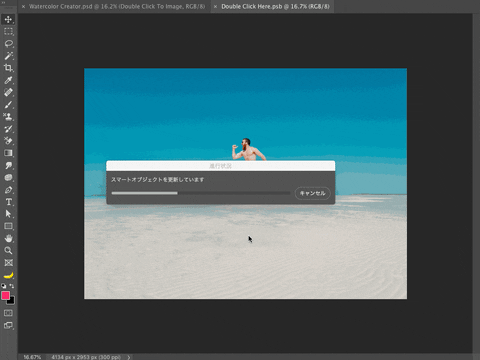Close the Double Click Here.psb tab
The height and width of the screenshot is (360, 480).
[215, 6]
